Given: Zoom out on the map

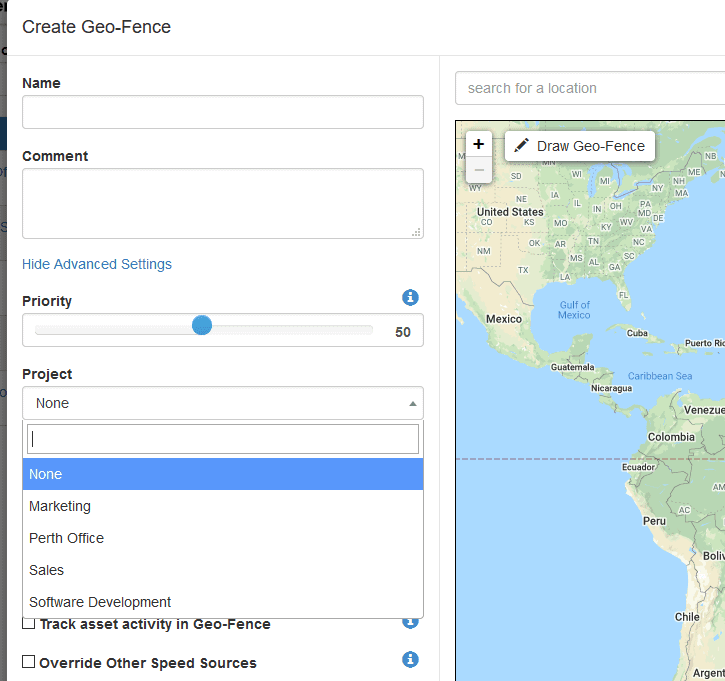Looking at the screenshot, I should [479, 170].
